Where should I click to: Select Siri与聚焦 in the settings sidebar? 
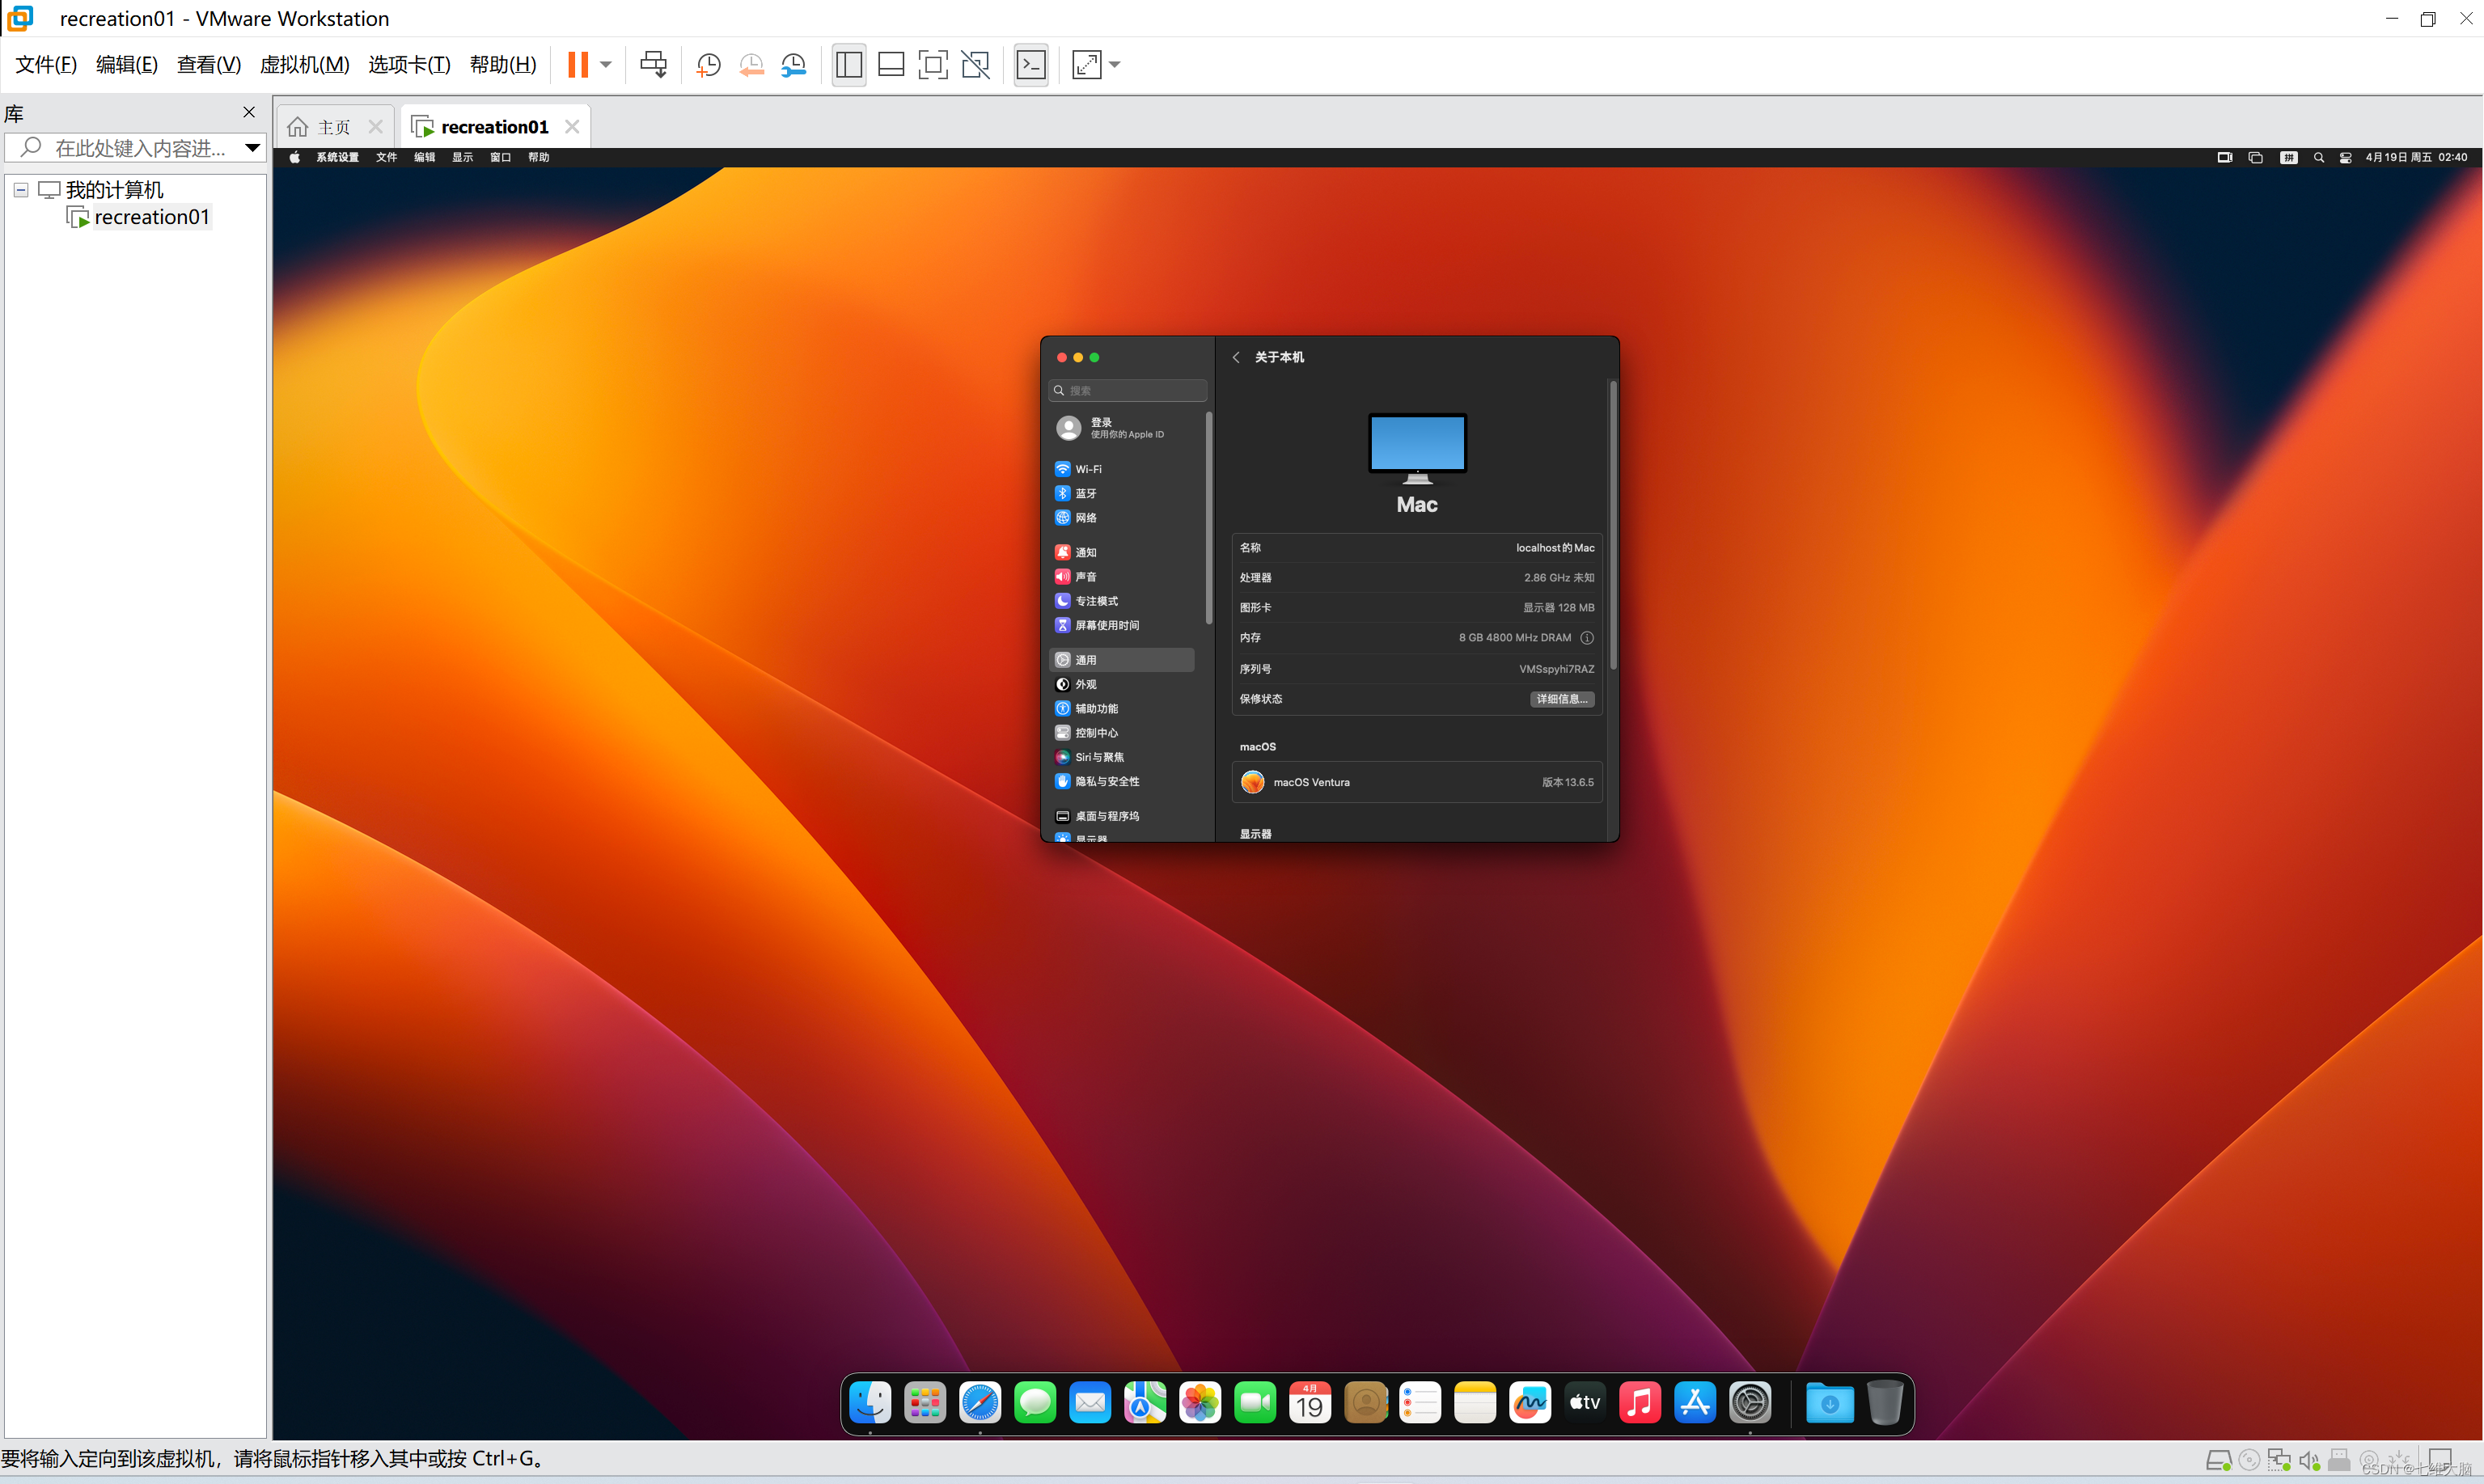[x=1123, y=757]
